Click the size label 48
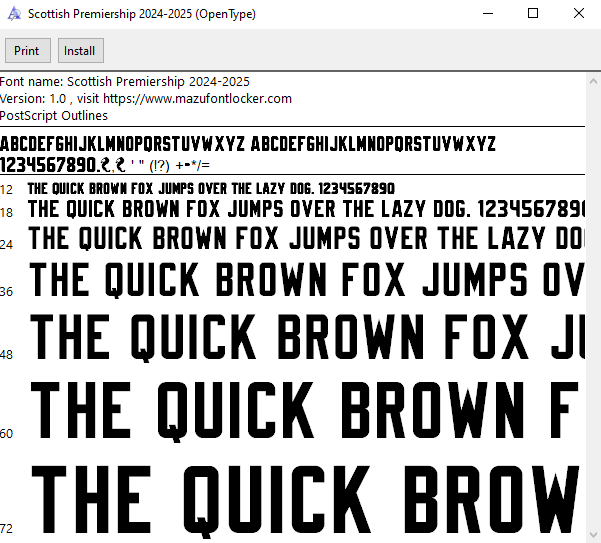 click(x=7, y=355)
